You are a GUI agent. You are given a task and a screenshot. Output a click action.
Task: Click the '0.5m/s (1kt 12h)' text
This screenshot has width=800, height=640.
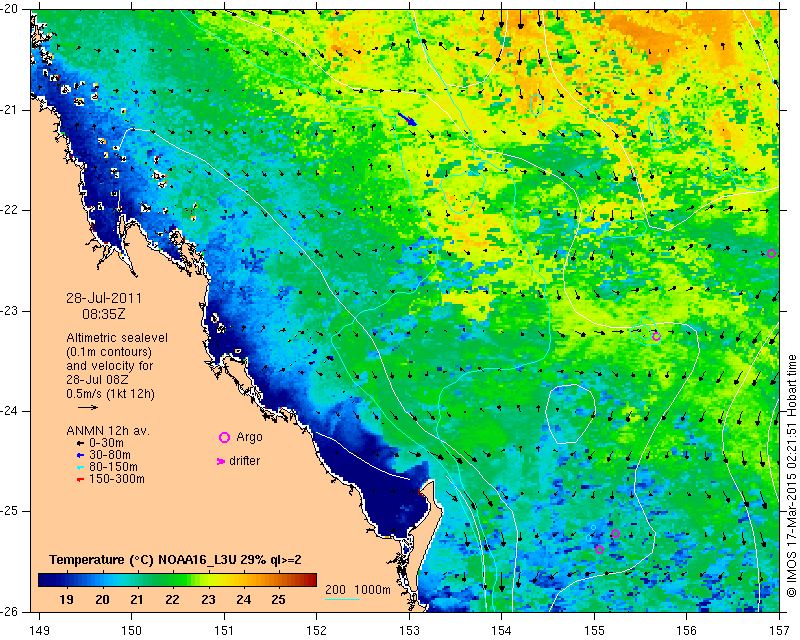(110, 394)
